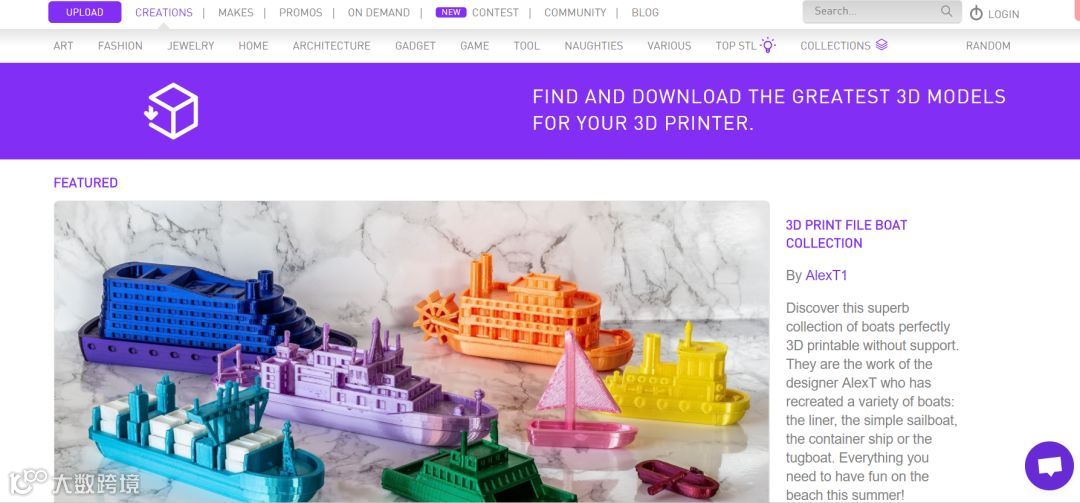The image size is (1080, 503).
Task: Select the Architecture category
Action: [x=331, y=45]
